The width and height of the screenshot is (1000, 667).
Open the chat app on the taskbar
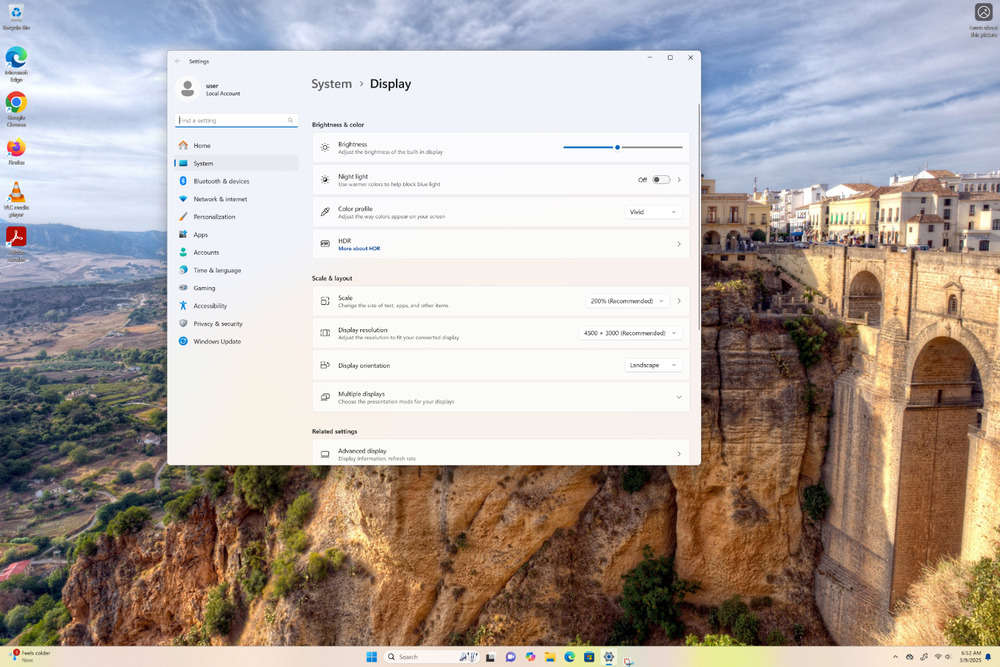point(510,657)
